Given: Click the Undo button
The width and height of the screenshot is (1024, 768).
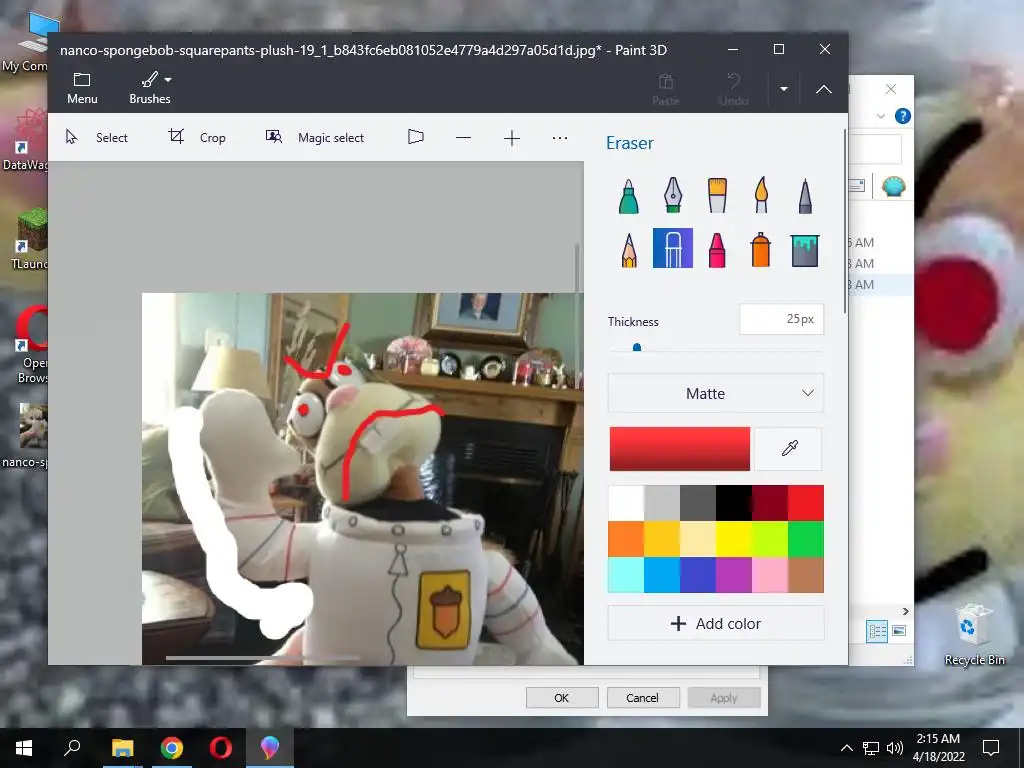Looking at the screenshot, I should (733, 89).
